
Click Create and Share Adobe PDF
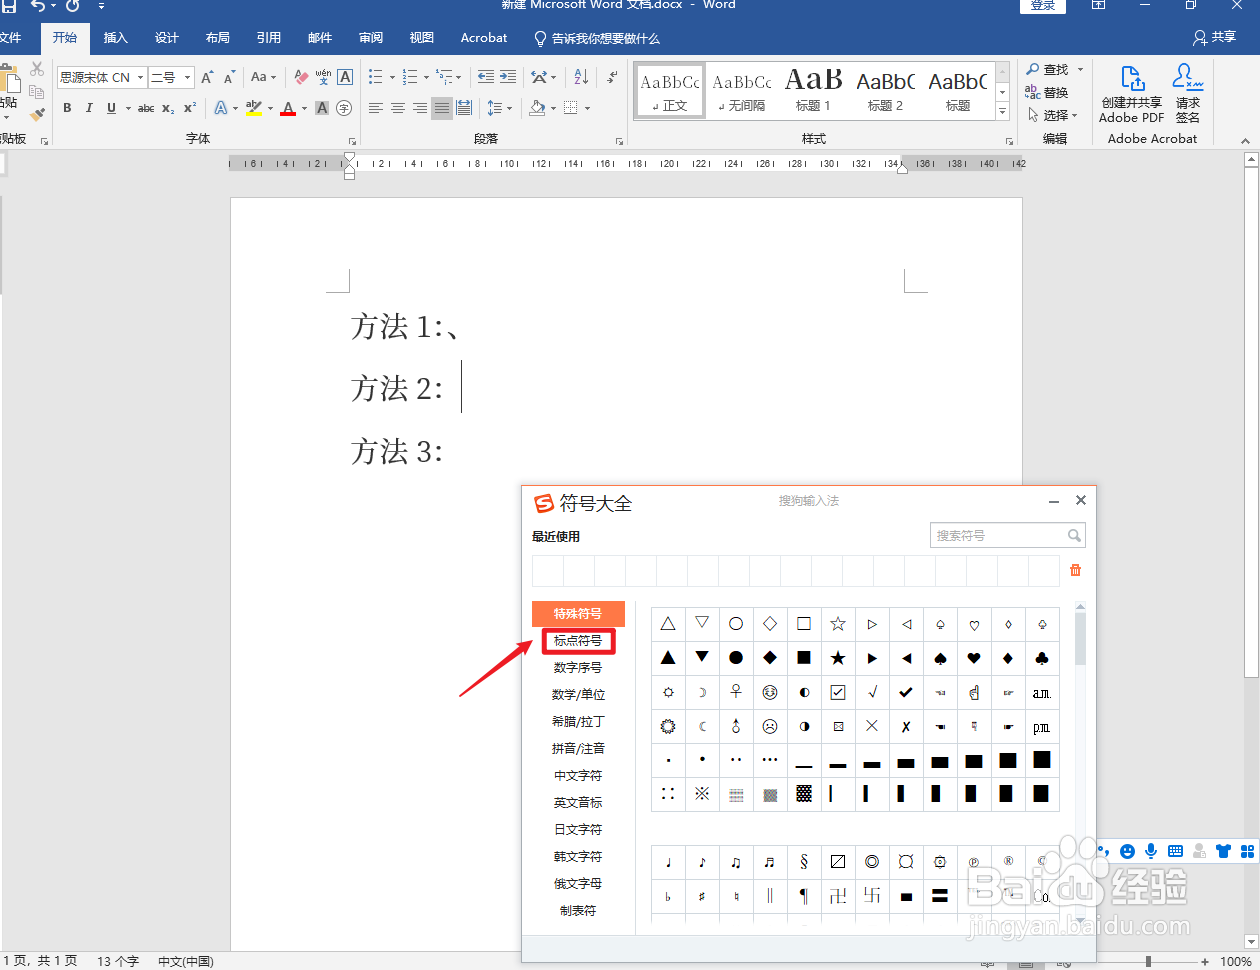1130,95
